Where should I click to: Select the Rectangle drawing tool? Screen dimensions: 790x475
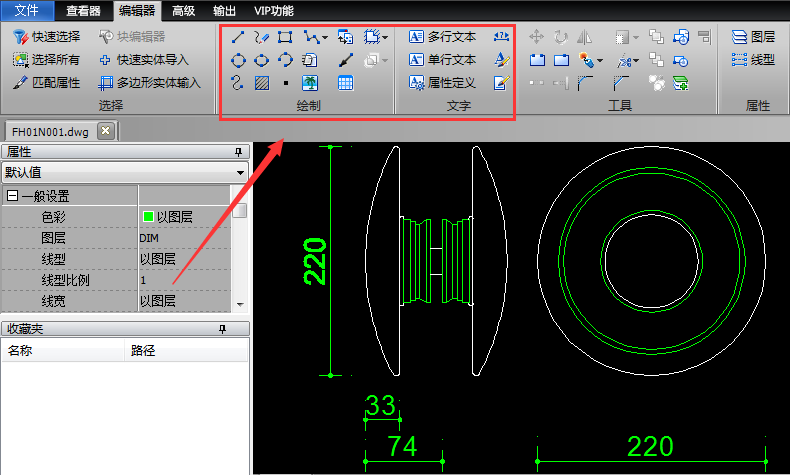[284, 37]
